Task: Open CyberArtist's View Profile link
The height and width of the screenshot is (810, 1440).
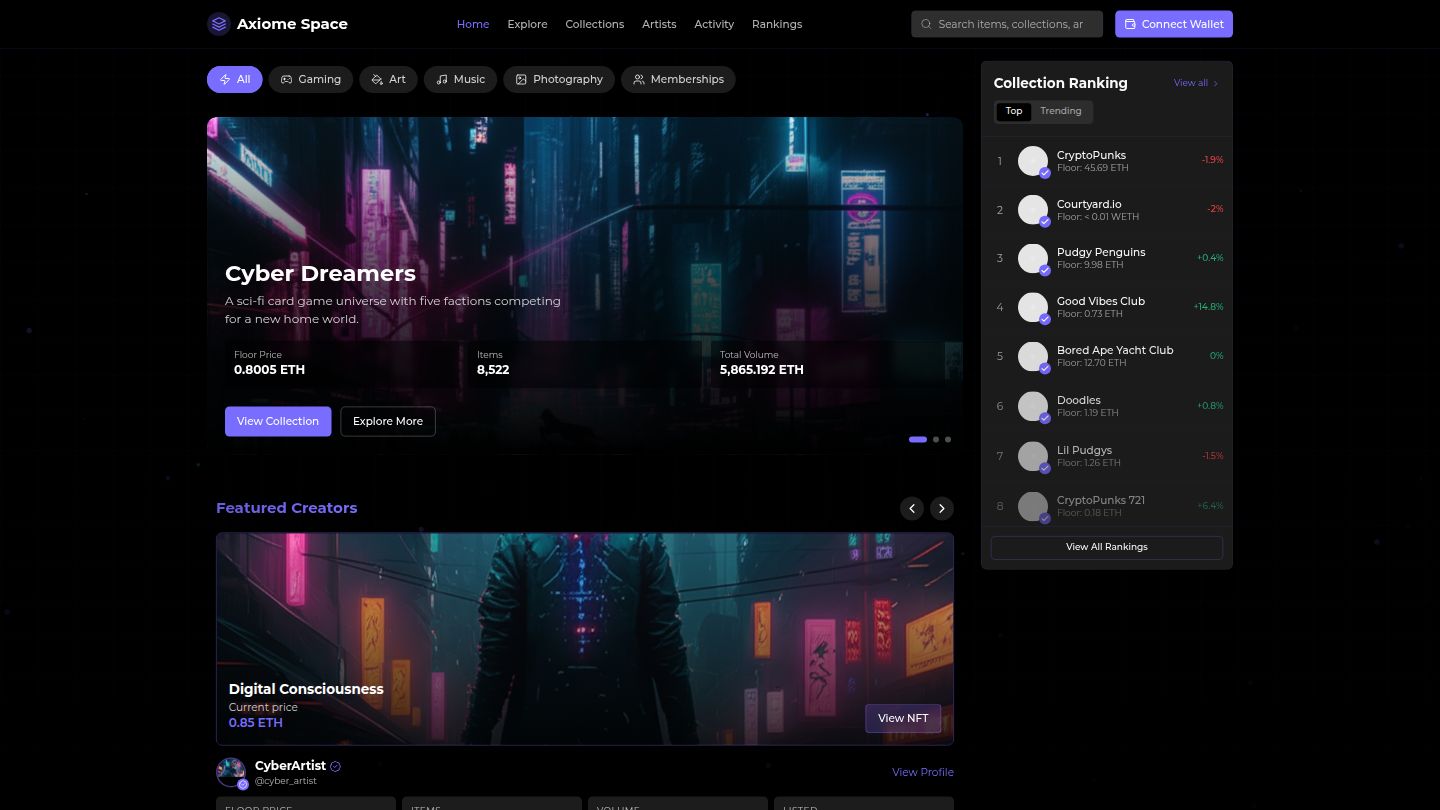Action: click(x=922, y=772)
